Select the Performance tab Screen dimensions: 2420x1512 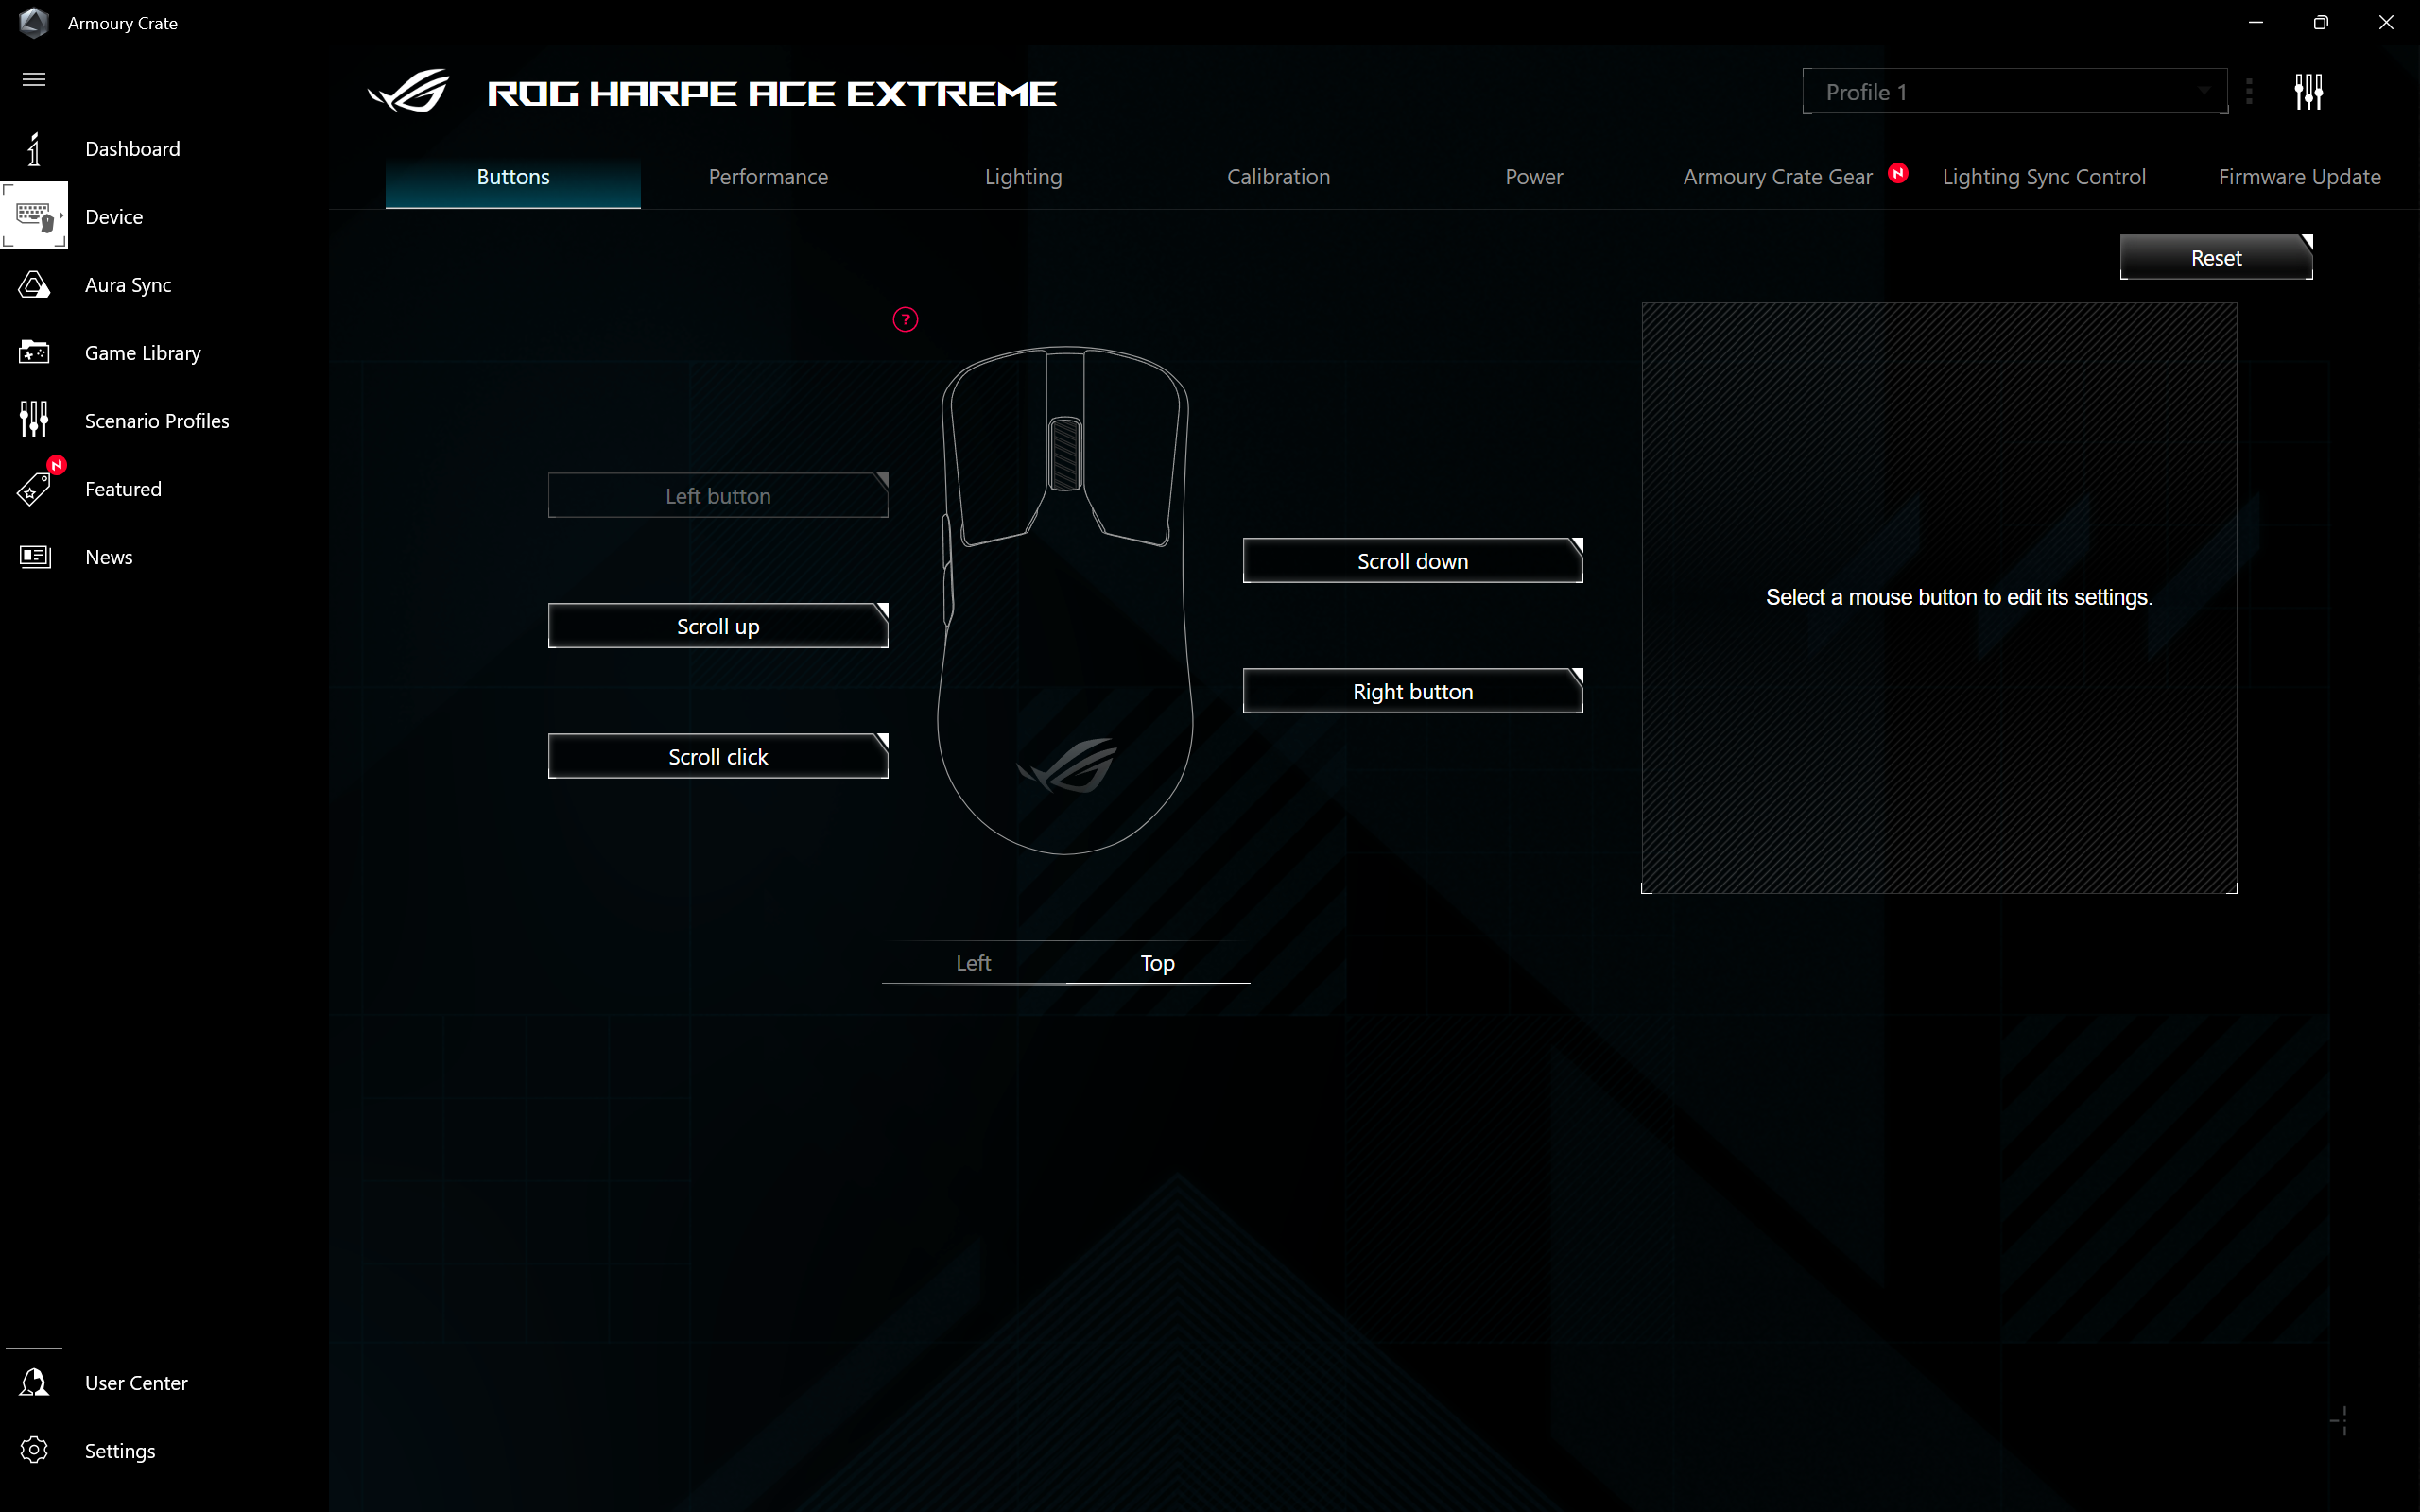769,176
